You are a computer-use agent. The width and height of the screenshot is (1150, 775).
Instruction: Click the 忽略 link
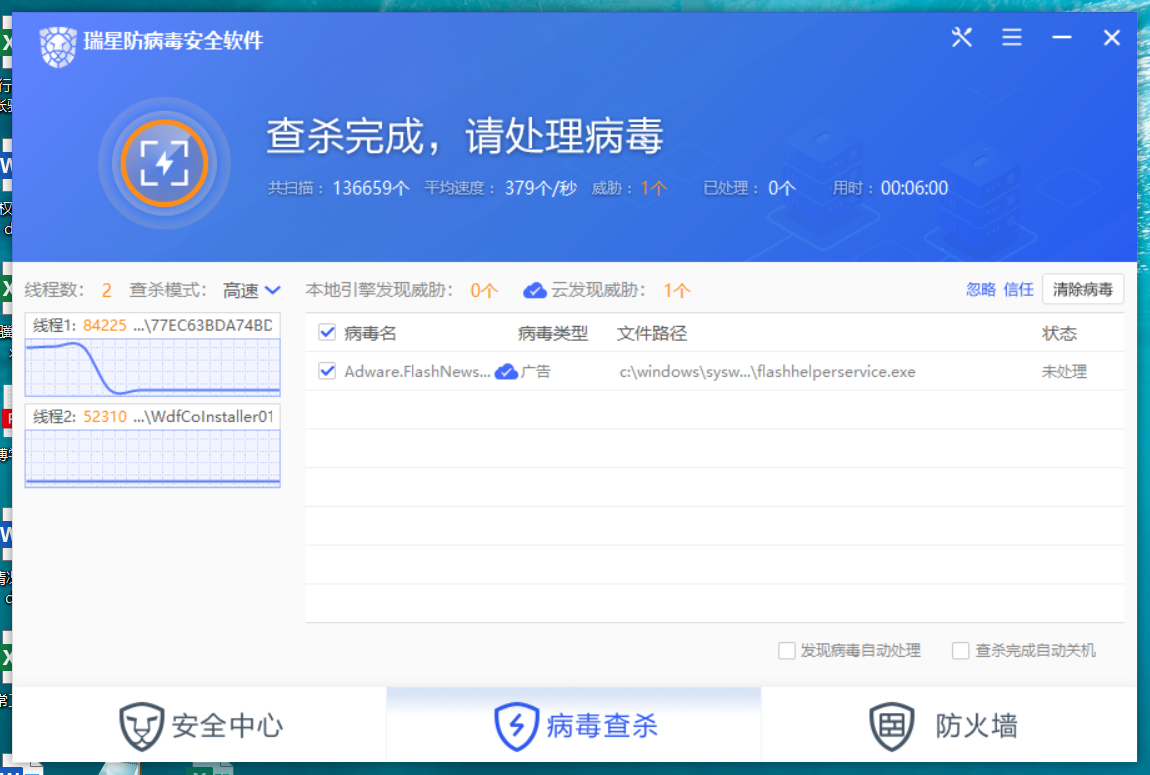[x=981, y=290]
